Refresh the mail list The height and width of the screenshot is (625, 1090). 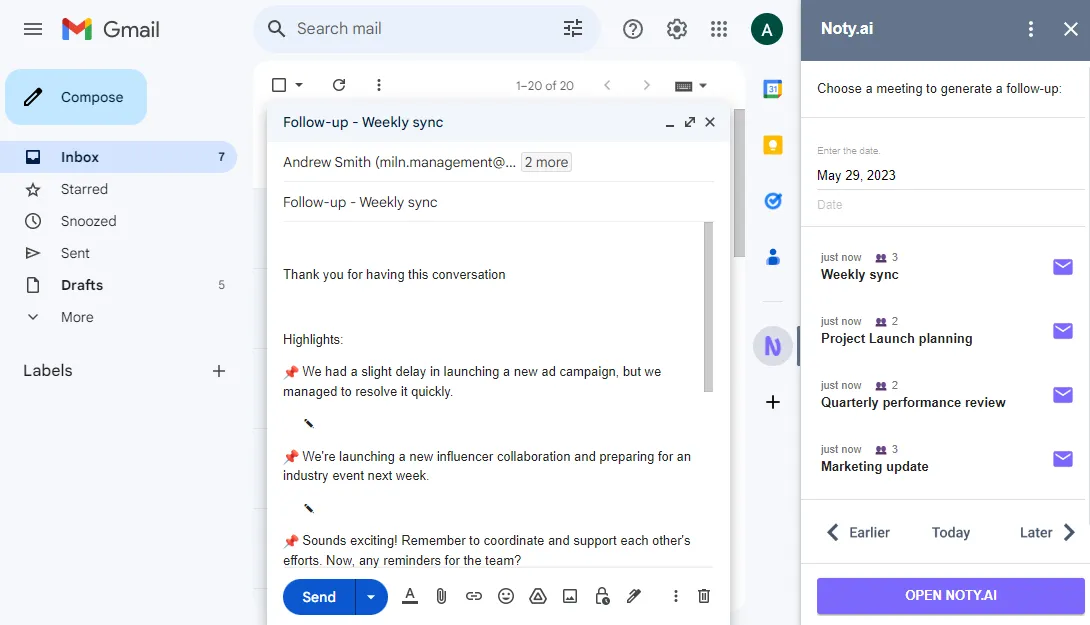[339, 85]
